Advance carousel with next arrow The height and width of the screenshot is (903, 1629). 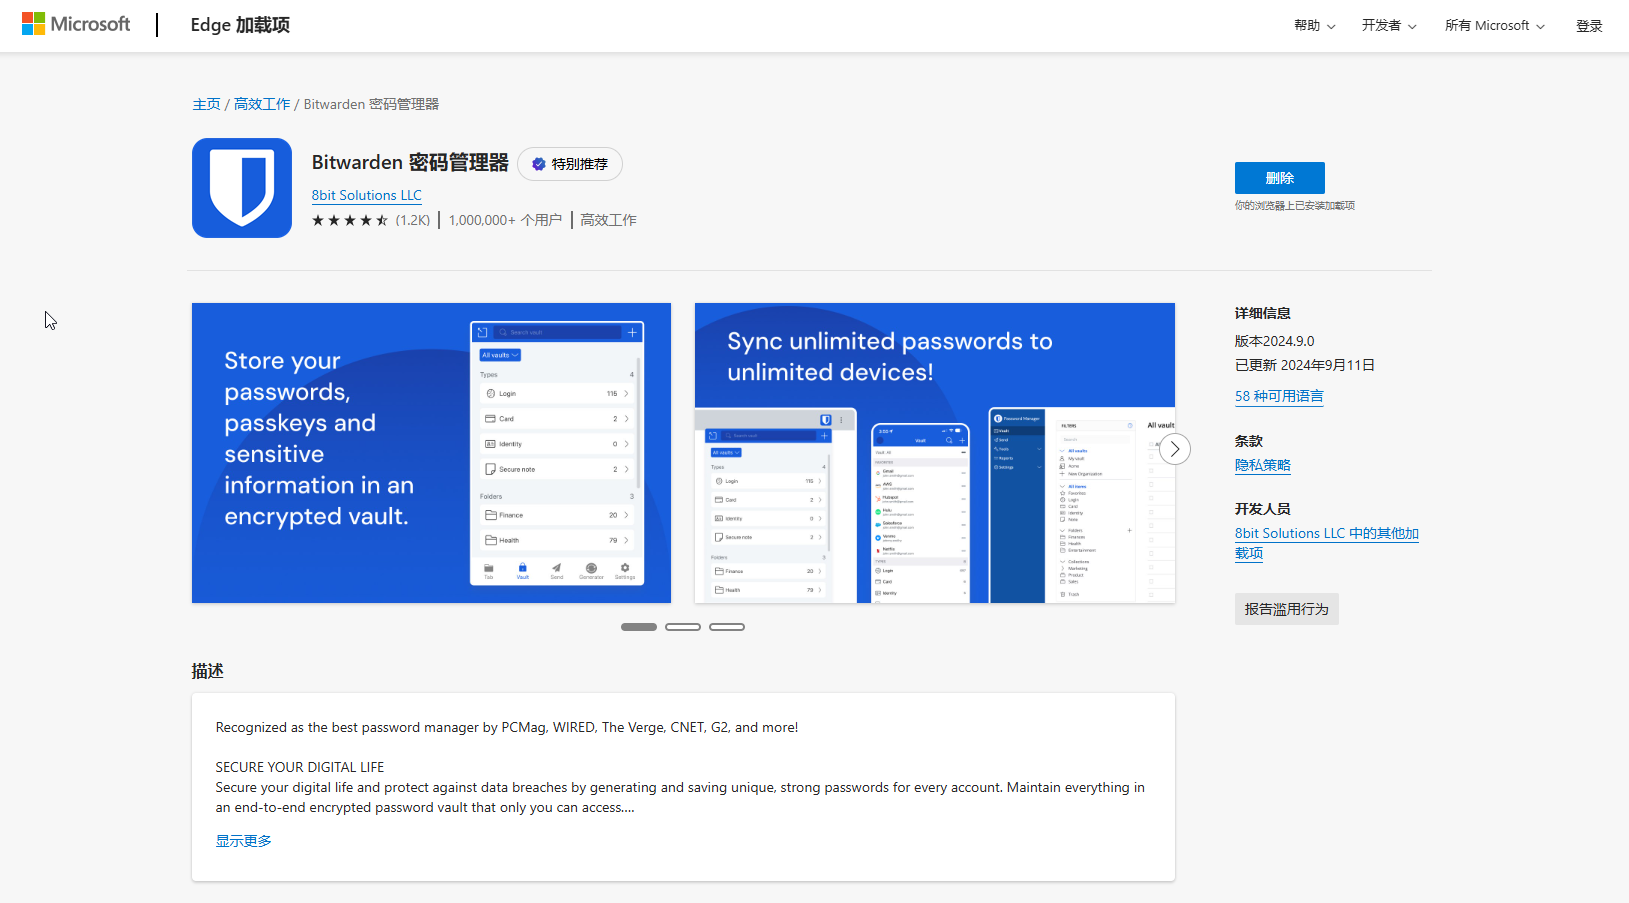click(x=1175, y=449)
